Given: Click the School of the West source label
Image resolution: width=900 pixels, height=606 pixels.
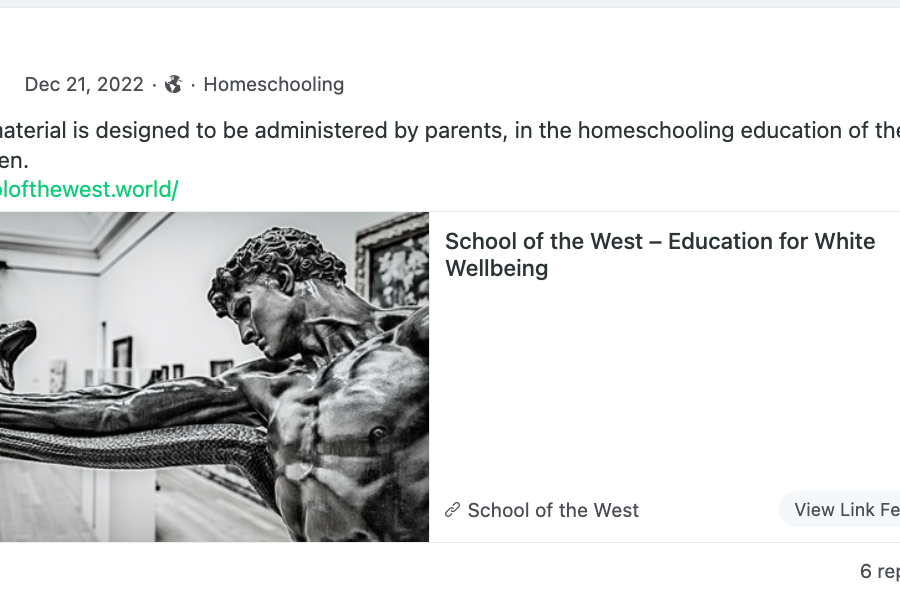Looking at the screenshot, I should [x=553, y=510].
